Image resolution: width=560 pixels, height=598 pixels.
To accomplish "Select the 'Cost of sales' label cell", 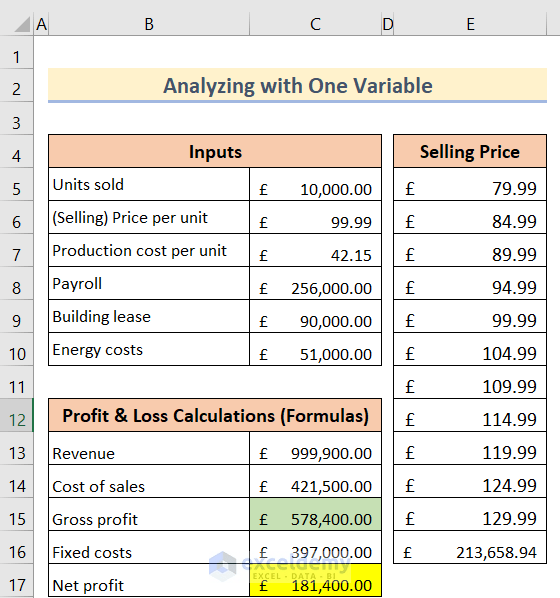I will click(149, 481).
